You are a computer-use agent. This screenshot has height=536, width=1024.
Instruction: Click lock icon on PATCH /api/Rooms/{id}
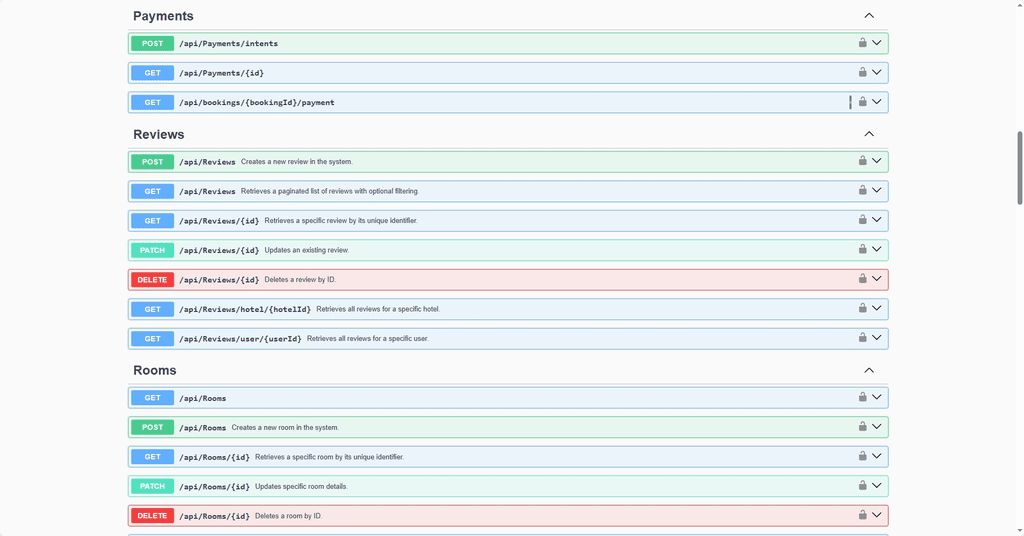pyautogui.click(x=862, y=485)
